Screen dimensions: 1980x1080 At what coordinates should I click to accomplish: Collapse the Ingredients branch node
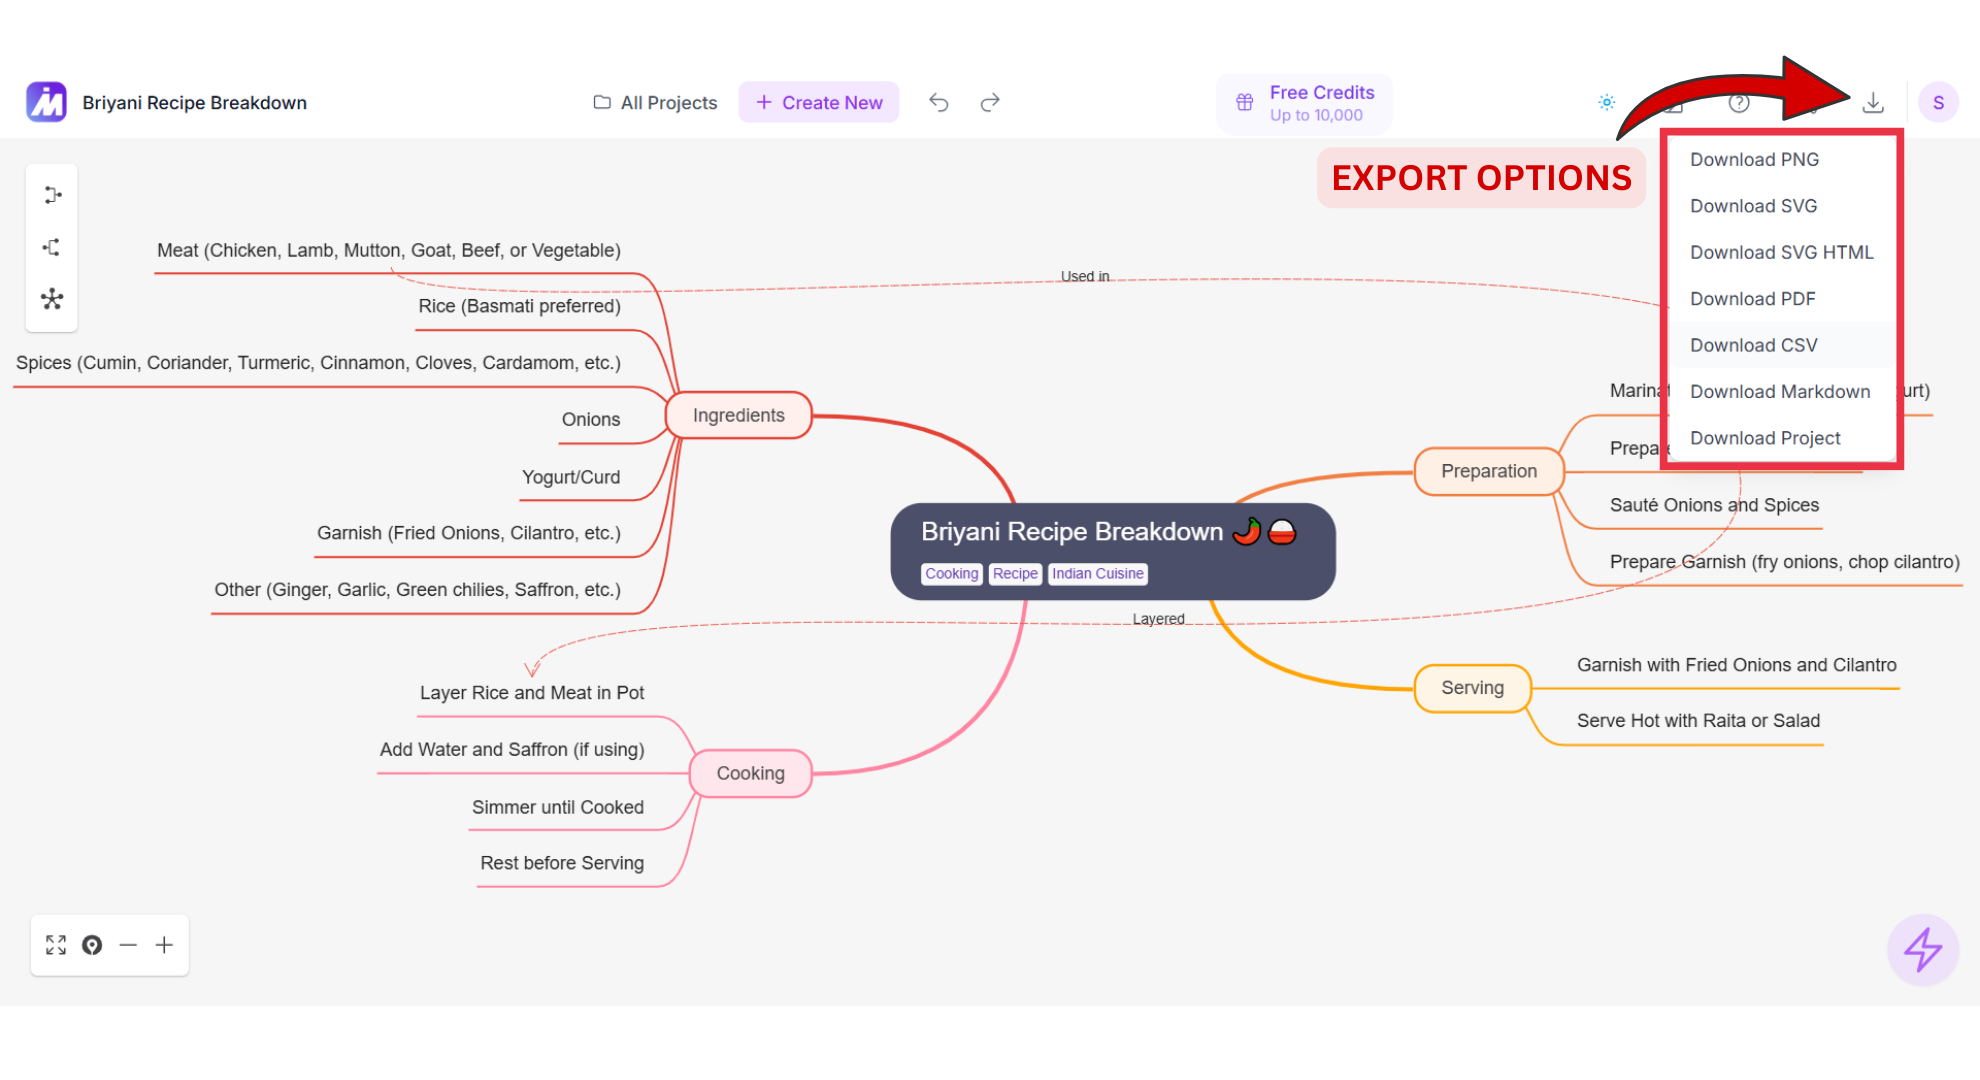coord(738,415)
